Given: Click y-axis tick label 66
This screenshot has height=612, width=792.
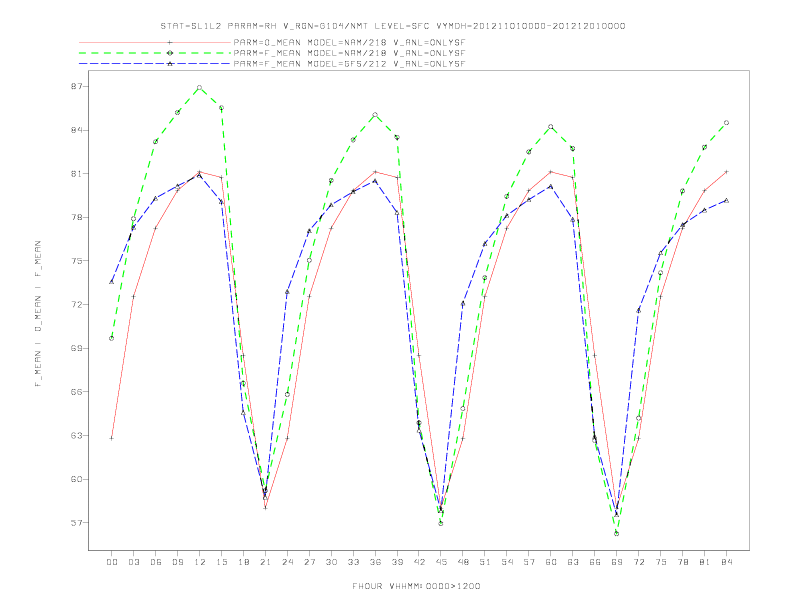Looking at the screenshot, I should tap(77, 391).
